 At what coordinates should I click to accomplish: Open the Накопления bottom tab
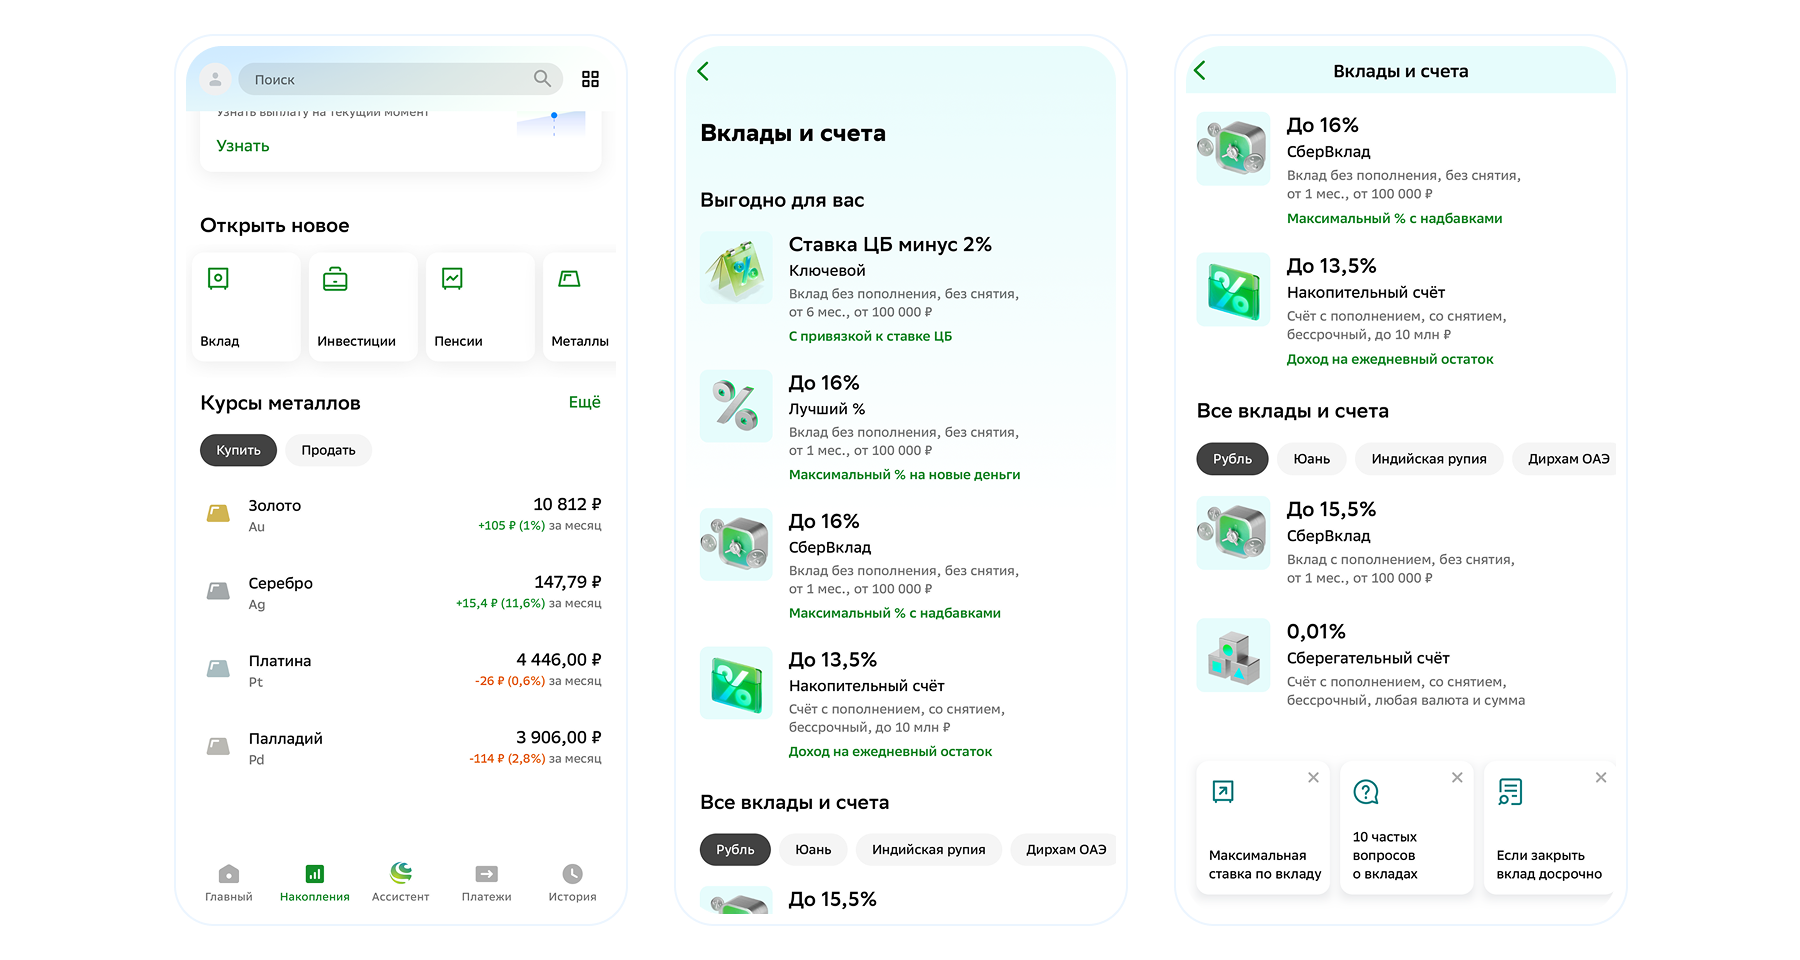pyautogui.click(x=315, y=882)
